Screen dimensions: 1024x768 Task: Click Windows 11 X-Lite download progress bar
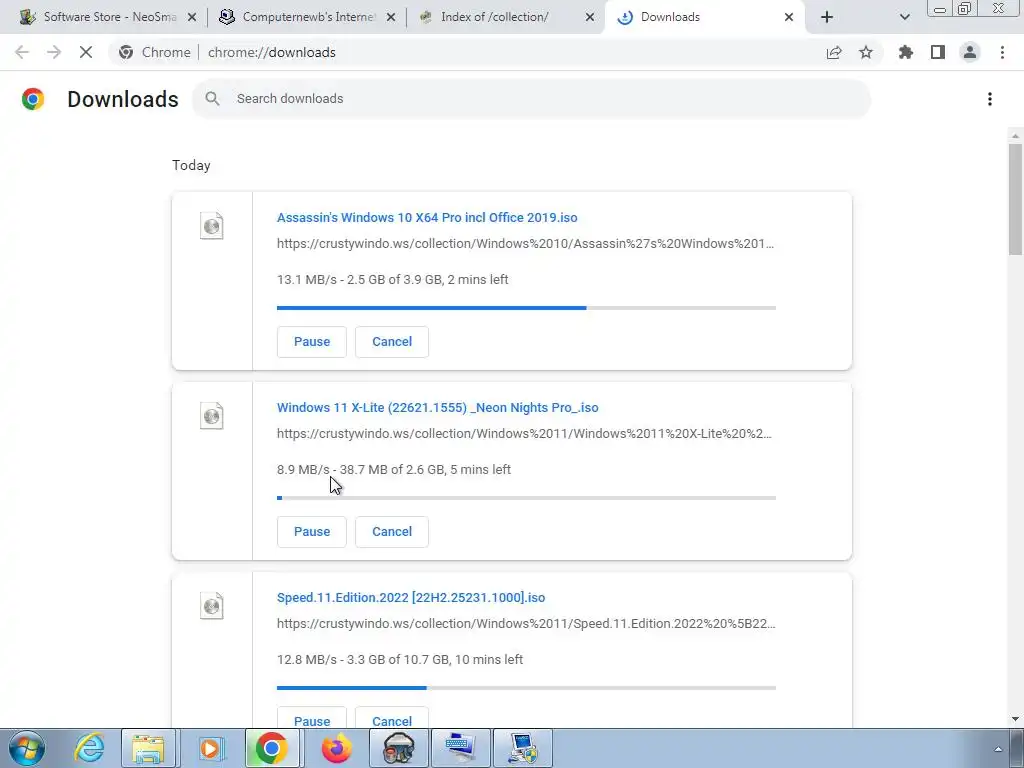[526, 498]
